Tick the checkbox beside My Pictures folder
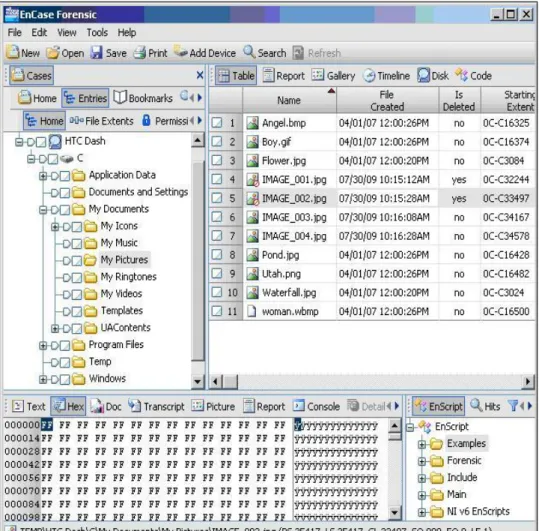Viewport: 539px width, 531px height. [x=77, y=261]
